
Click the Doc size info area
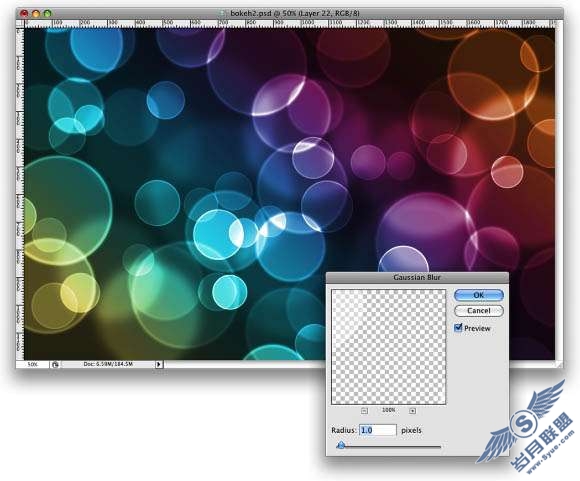[x=107, y=364]
